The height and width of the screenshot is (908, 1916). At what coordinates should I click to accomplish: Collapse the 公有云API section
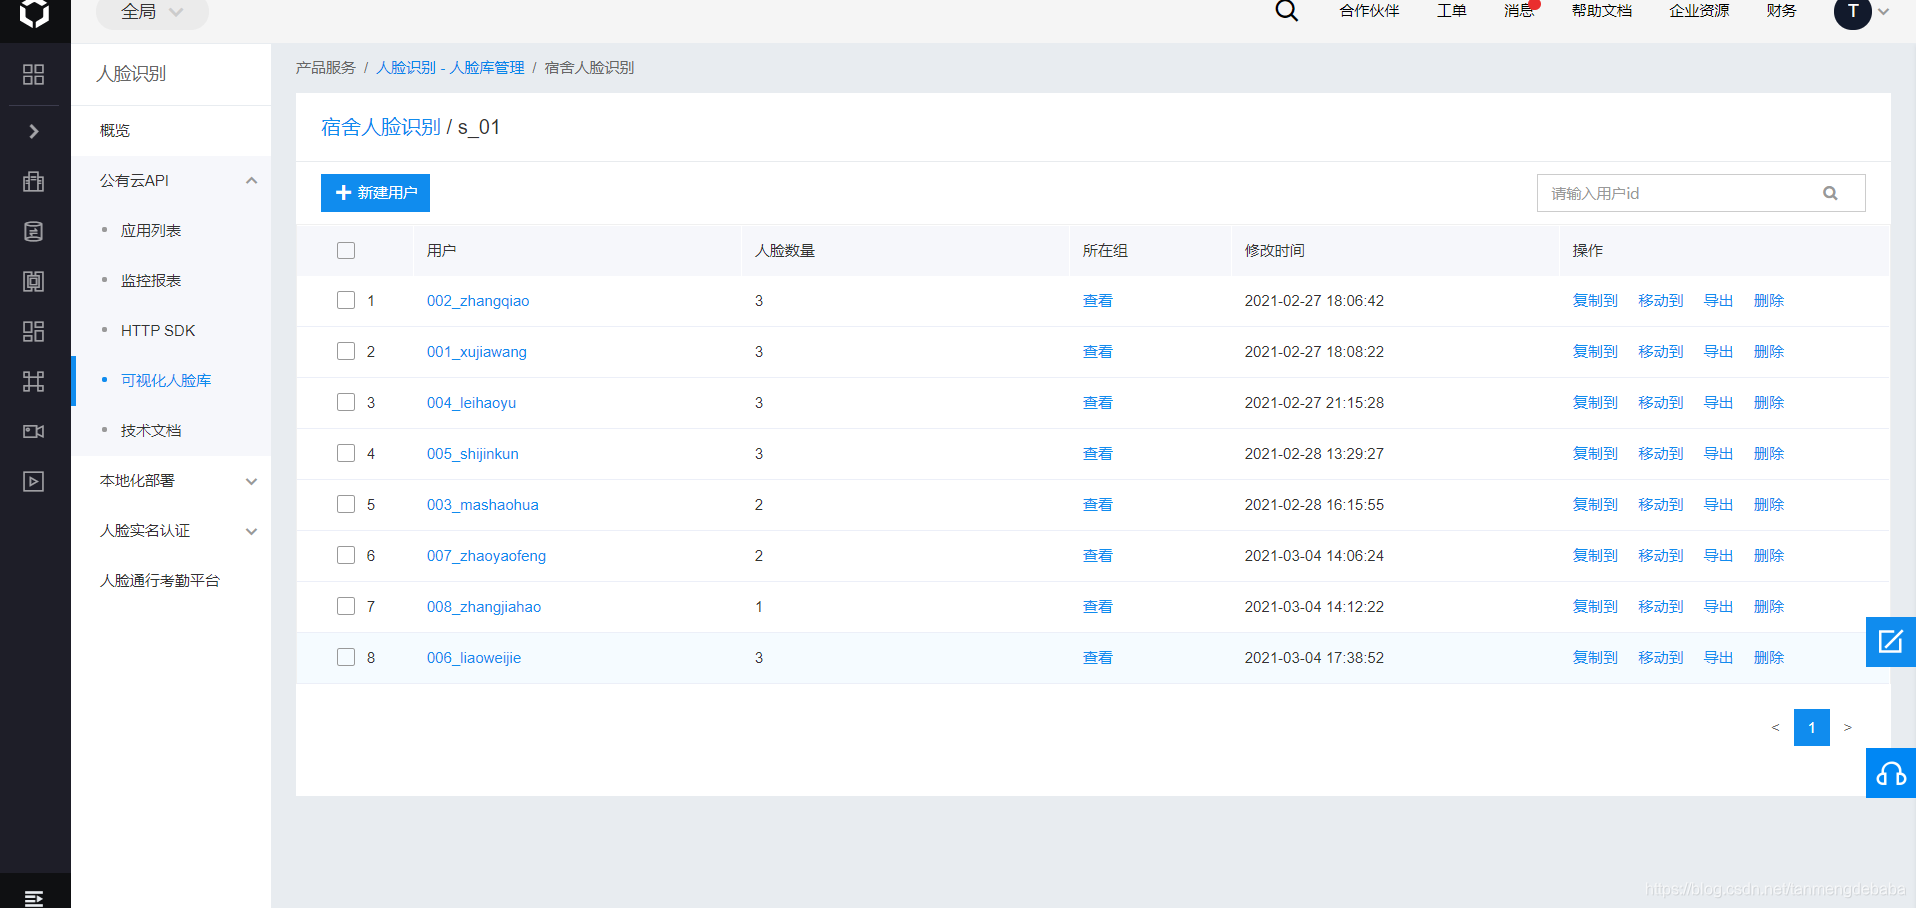click(251, 181)
